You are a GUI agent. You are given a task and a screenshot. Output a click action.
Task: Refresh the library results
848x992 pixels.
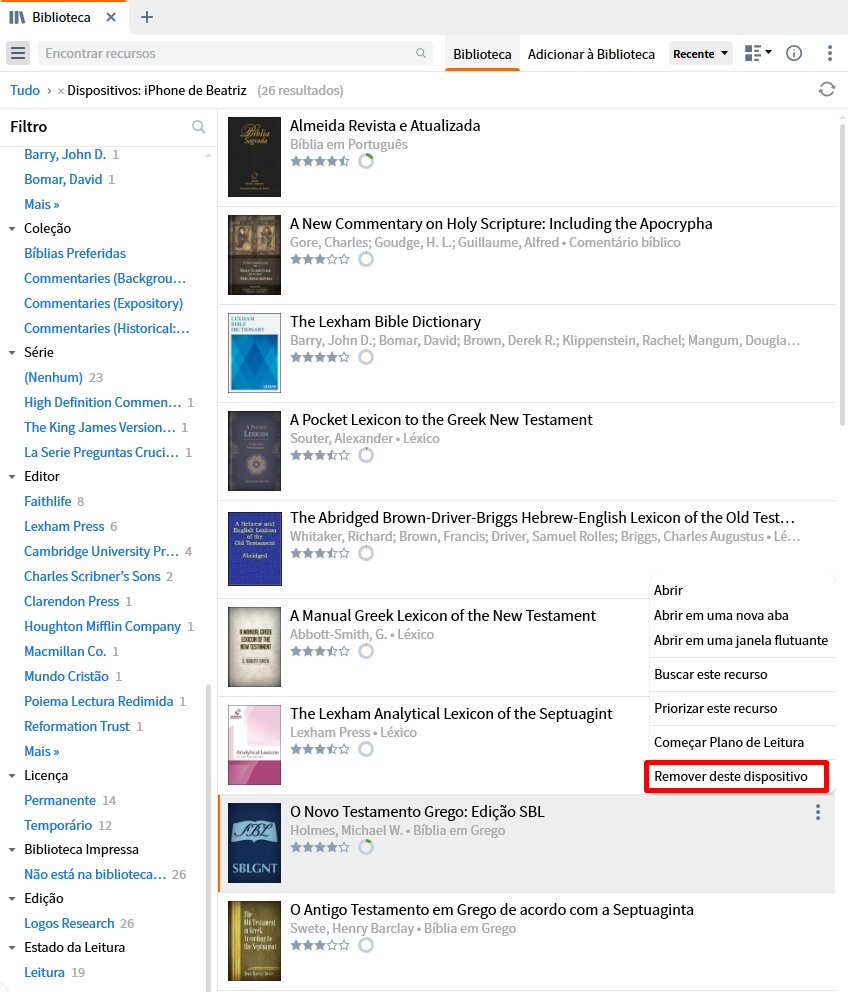pyautogui.click(x=826, y=90)
